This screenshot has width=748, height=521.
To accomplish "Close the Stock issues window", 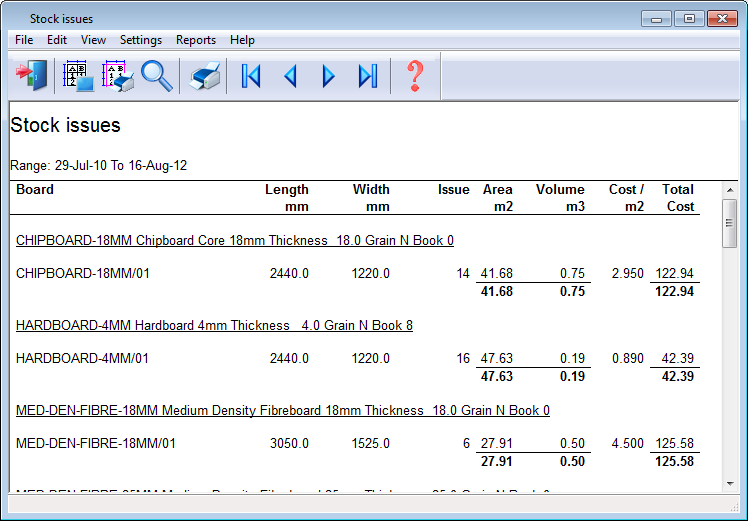I will point(722,19).
